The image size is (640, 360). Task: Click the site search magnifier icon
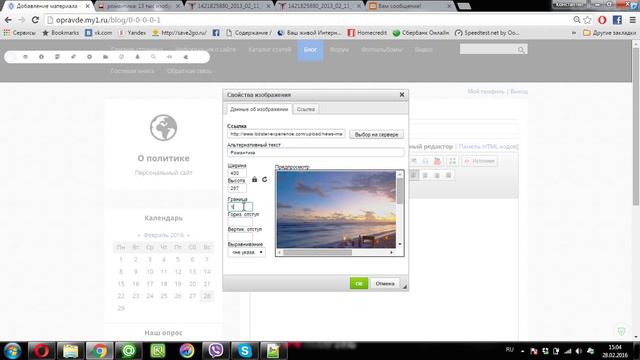pos(521,50)
